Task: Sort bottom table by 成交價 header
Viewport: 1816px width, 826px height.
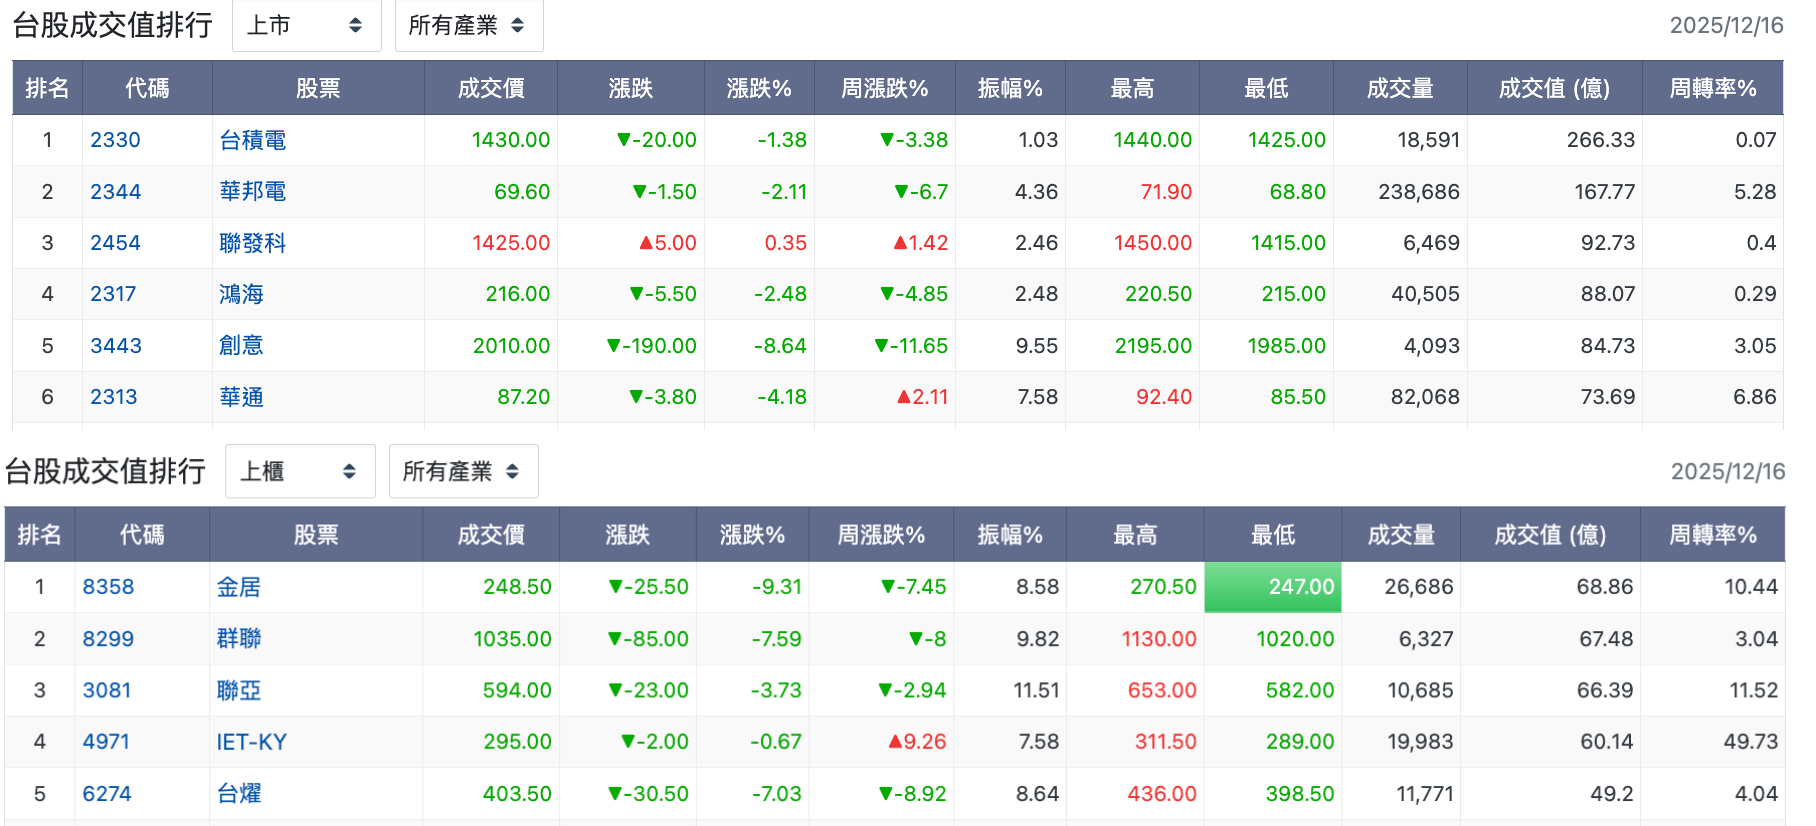Action: point(491,535)
